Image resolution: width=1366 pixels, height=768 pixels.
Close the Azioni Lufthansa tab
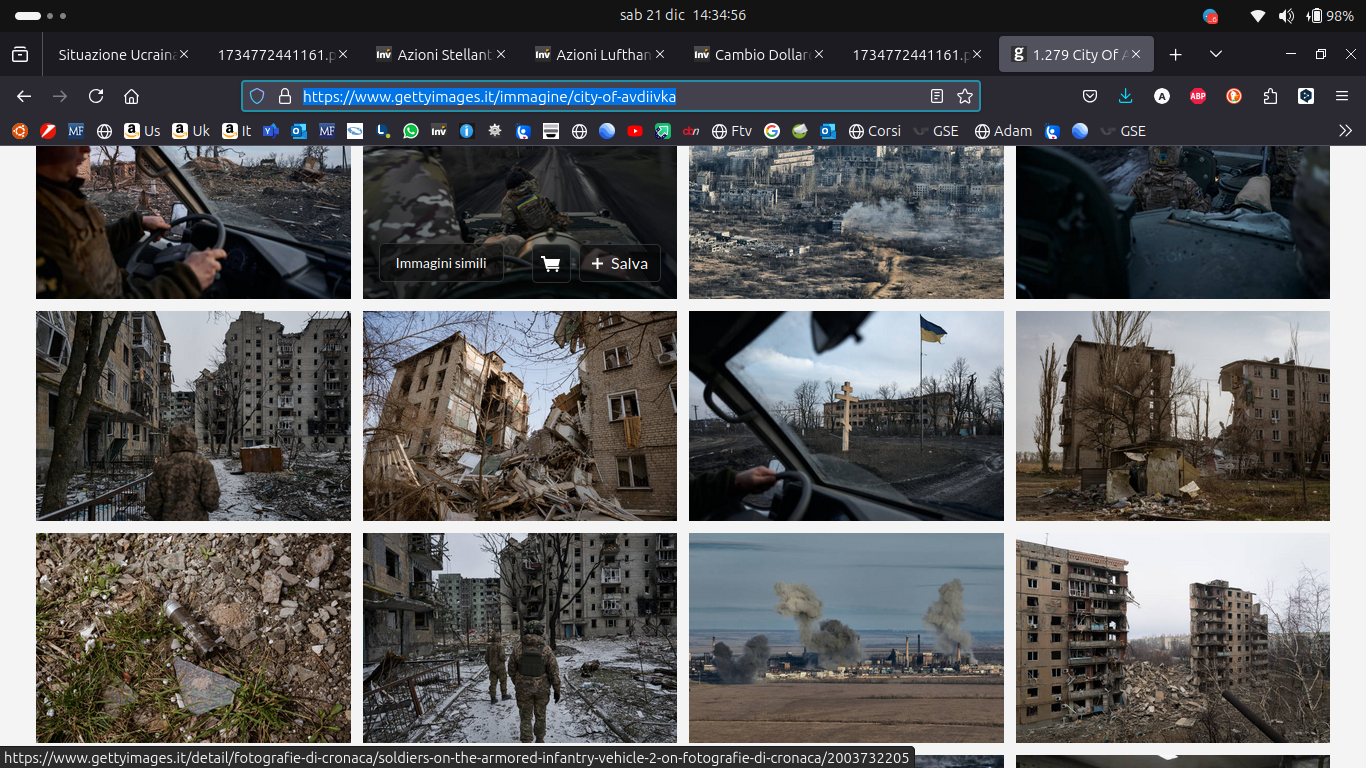660,55
